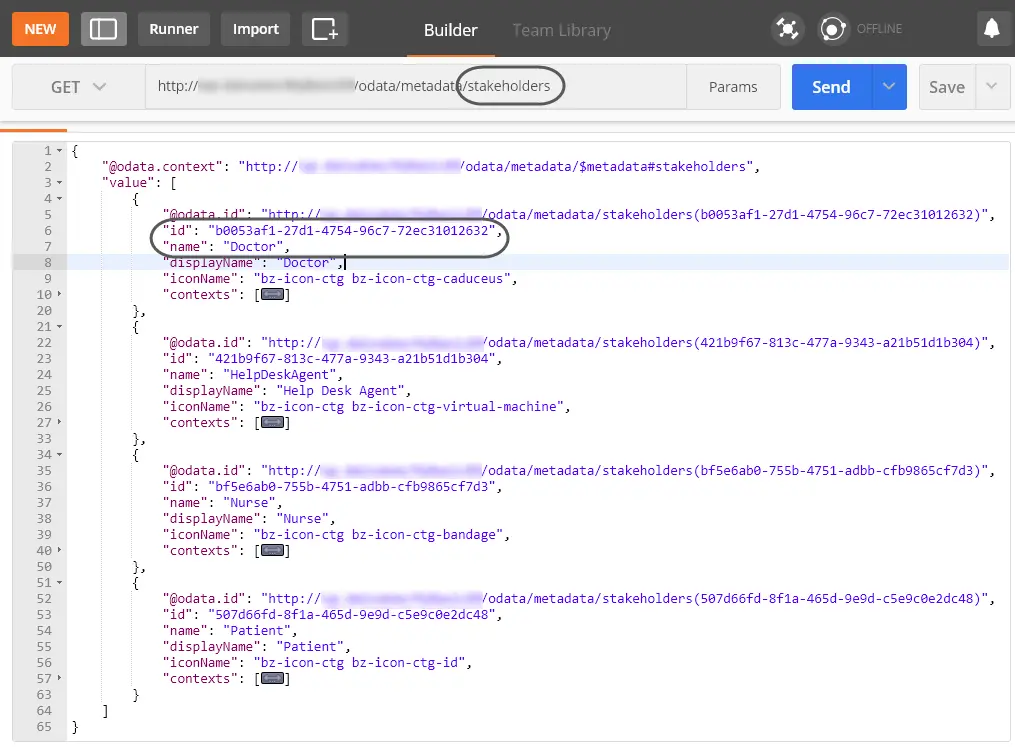The image size is (1015, 747).
Task: Switch to the Team Library tab
Action: click(x=561, y=30)
